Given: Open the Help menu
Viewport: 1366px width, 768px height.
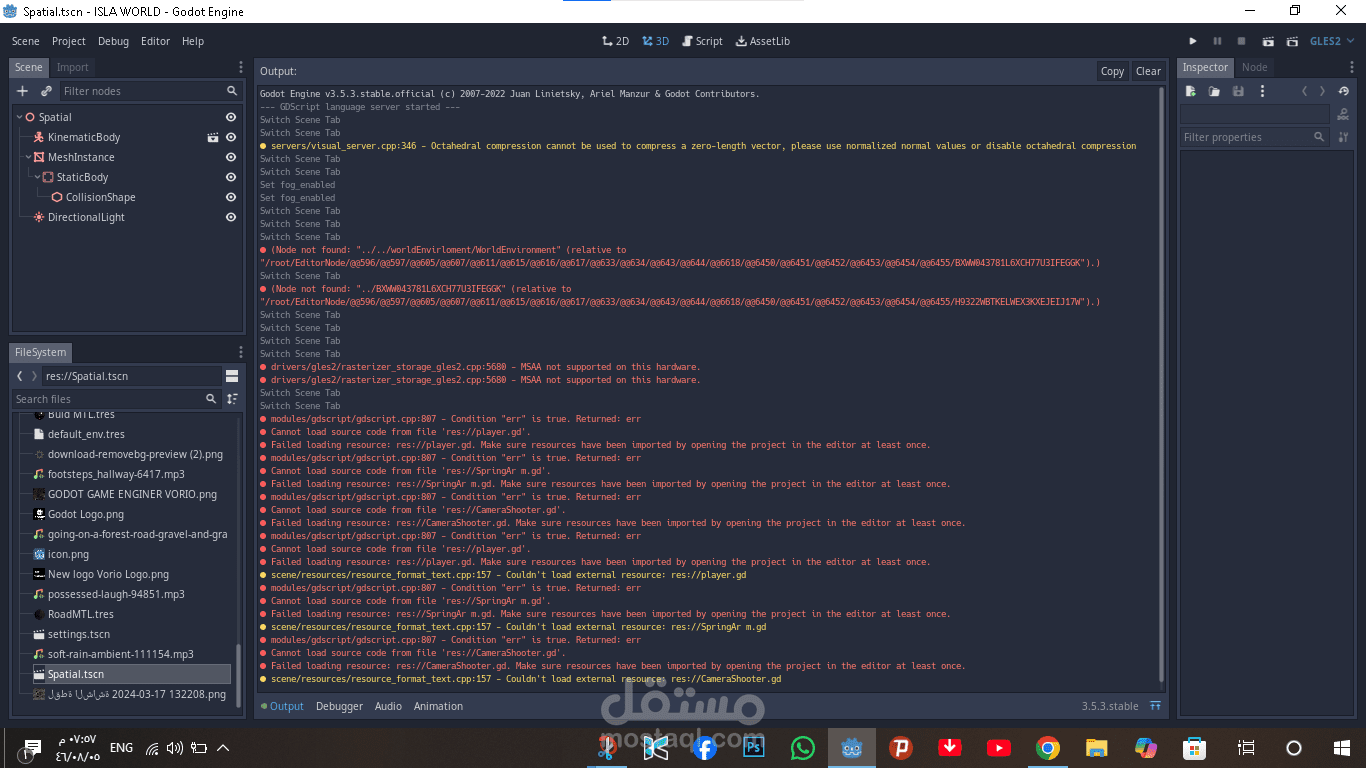Looking at the screenshot, I should point(193,41).
